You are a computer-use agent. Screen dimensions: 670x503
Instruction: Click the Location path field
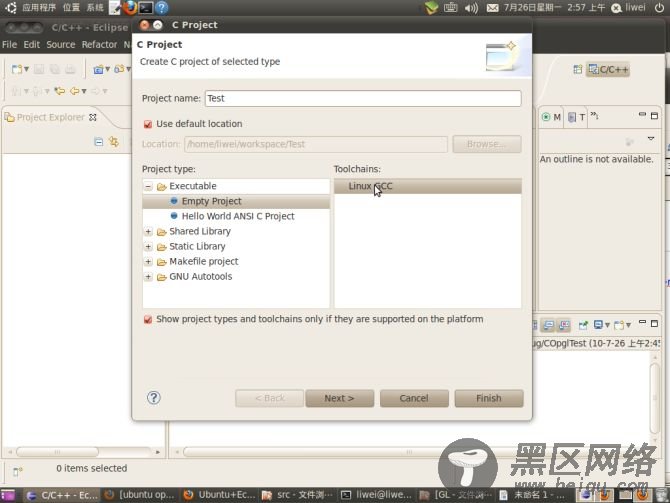tap(316, 144)
